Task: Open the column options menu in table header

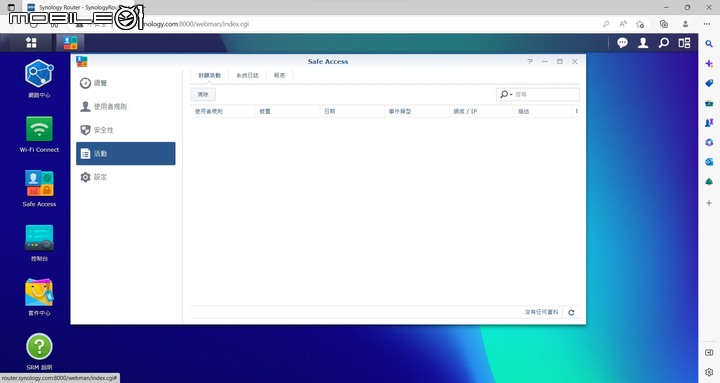Action: coord(576,111)
